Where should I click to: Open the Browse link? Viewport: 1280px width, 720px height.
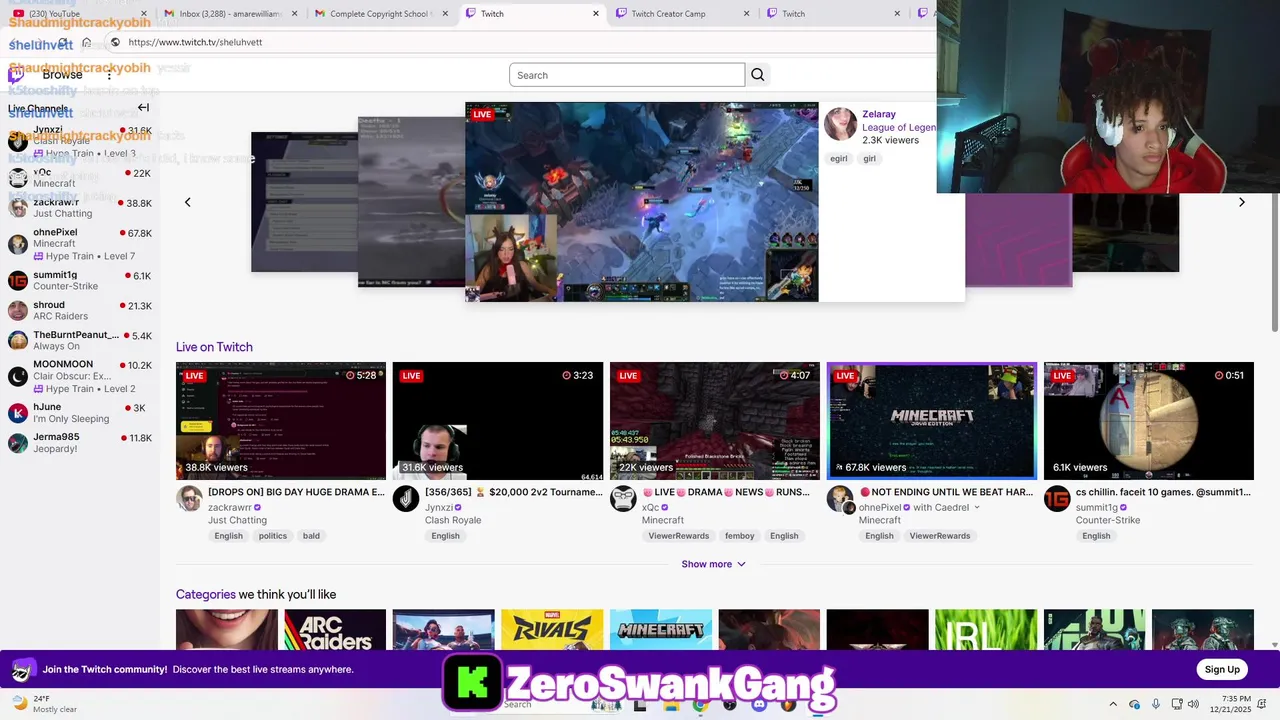(62, 75)
